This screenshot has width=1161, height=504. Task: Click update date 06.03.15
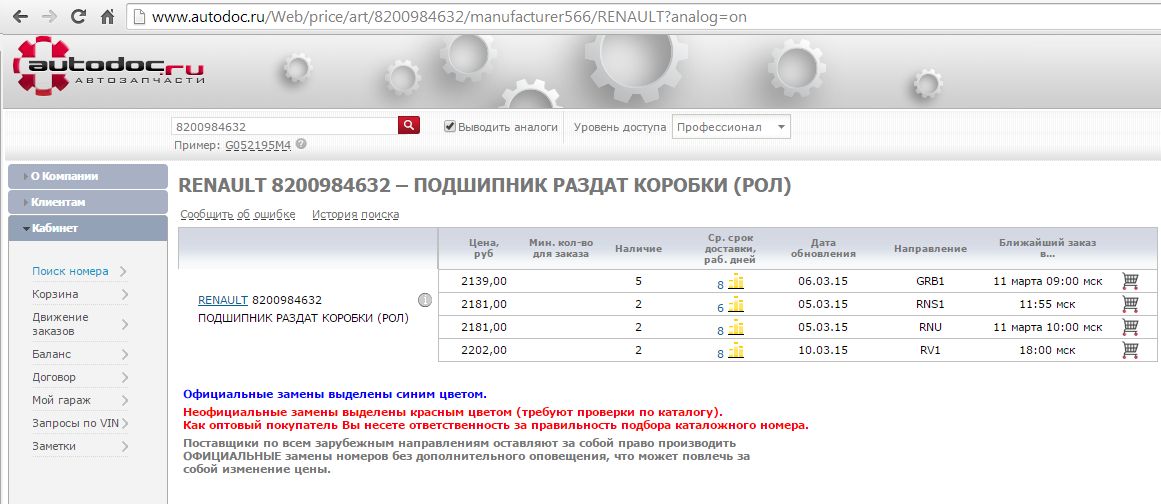(823, 281)
